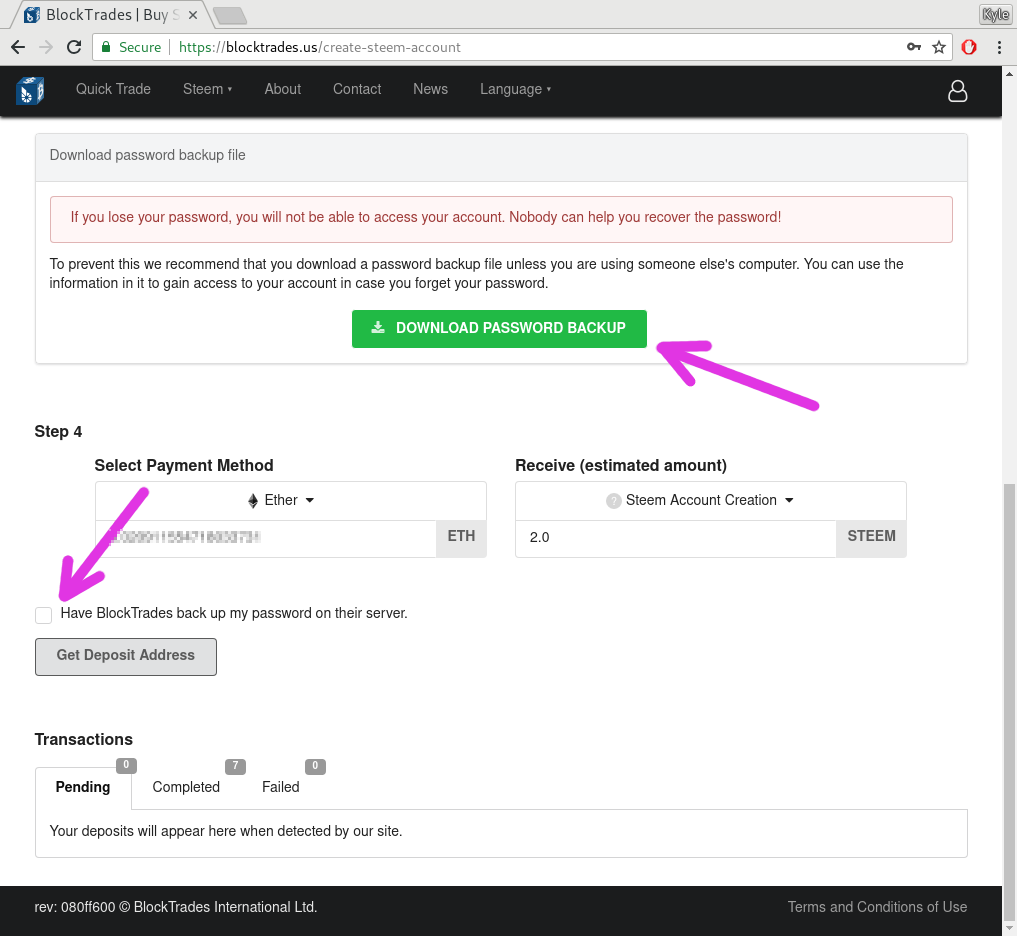This screenshot has height=936, width=1017.
Task: Click the Select Payment Method label
Action: [x=184, y=465]
